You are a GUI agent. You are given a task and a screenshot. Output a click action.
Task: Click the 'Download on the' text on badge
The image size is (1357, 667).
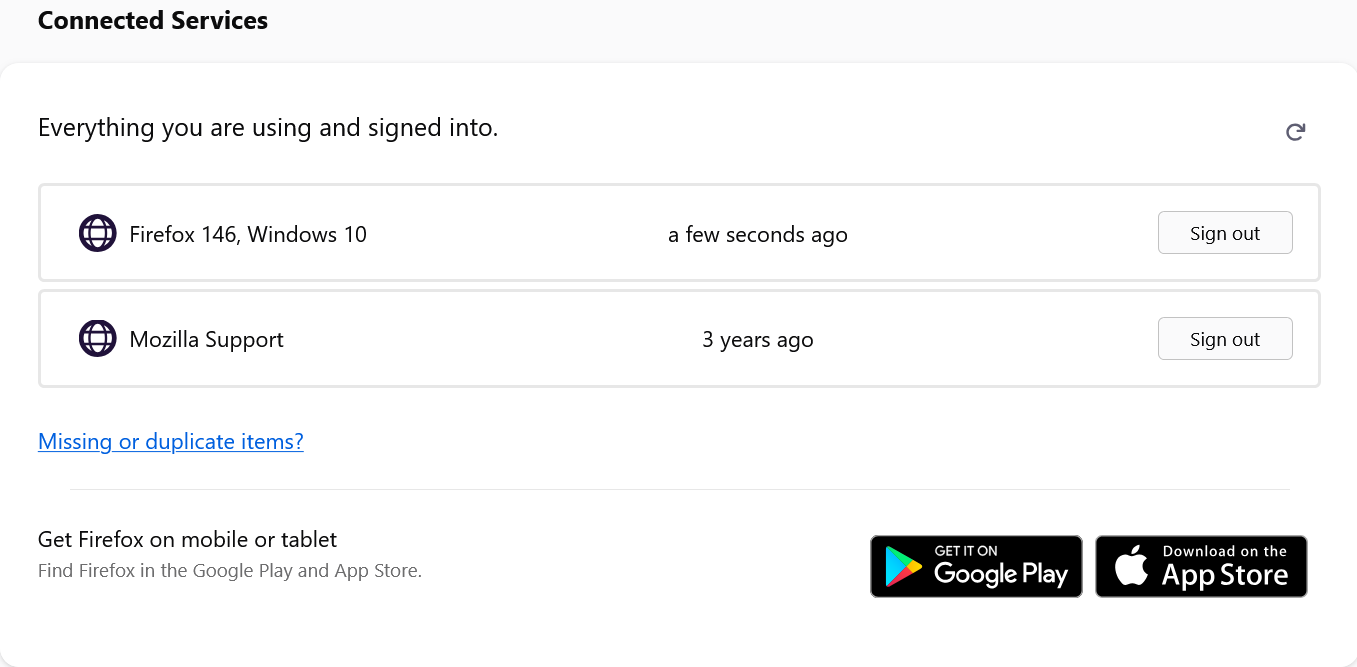click(1224, 551)
